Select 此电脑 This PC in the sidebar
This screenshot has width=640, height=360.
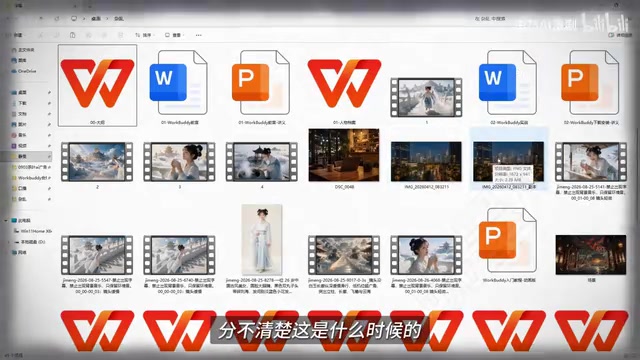click(21, 220)
